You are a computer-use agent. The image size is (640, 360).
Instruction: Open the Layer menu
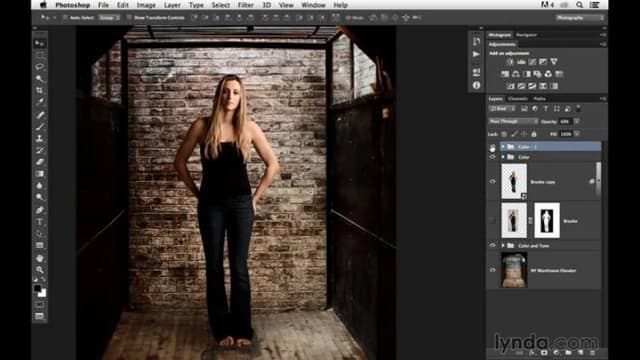pos(172,5)
